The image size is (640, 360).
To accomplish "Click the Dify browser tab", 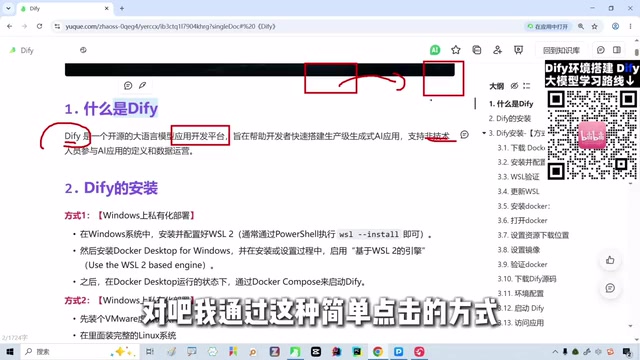I will coord(64,8).
